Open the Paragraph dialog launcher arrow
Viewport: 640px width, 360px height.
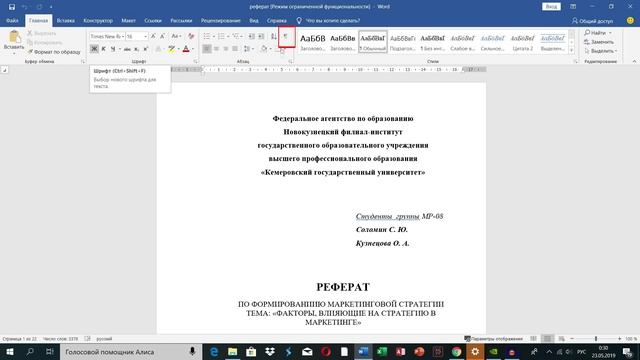[291, 62]
